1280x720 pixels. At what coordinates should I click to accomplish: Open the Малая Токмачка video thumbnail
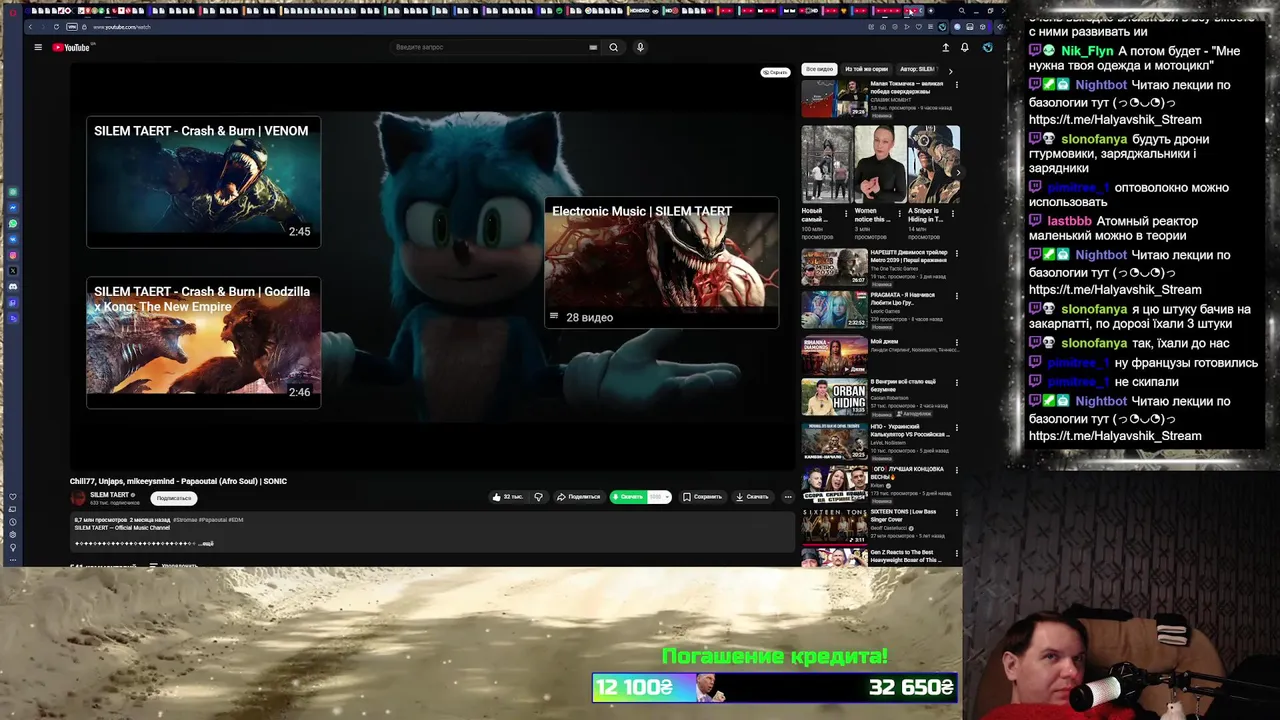[x=834, y=99]
